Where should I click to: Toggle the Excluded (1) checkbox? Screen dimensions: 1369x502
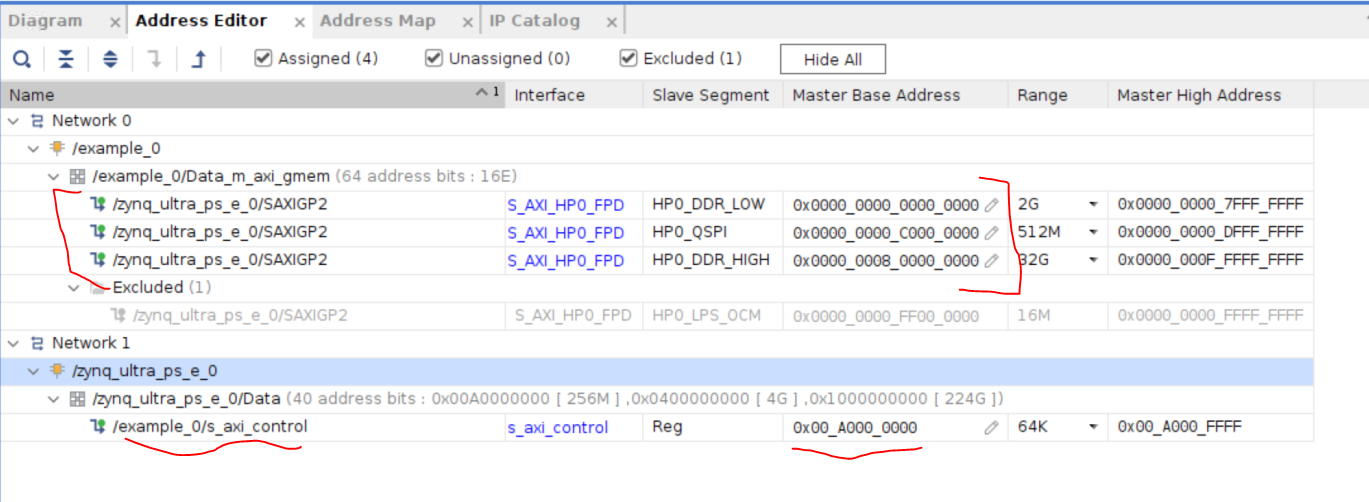click(629, 58)
